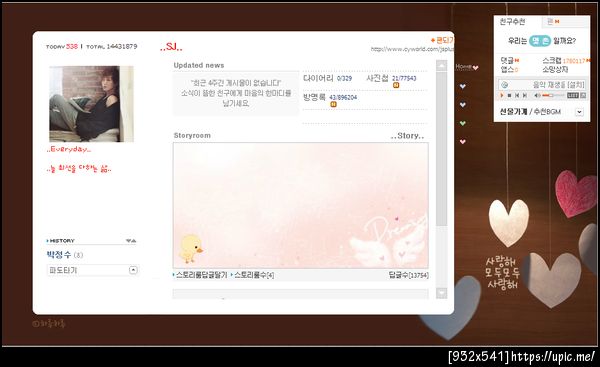Open the 방명록 section
The image size is (600, 367).
tap(314, 97)
